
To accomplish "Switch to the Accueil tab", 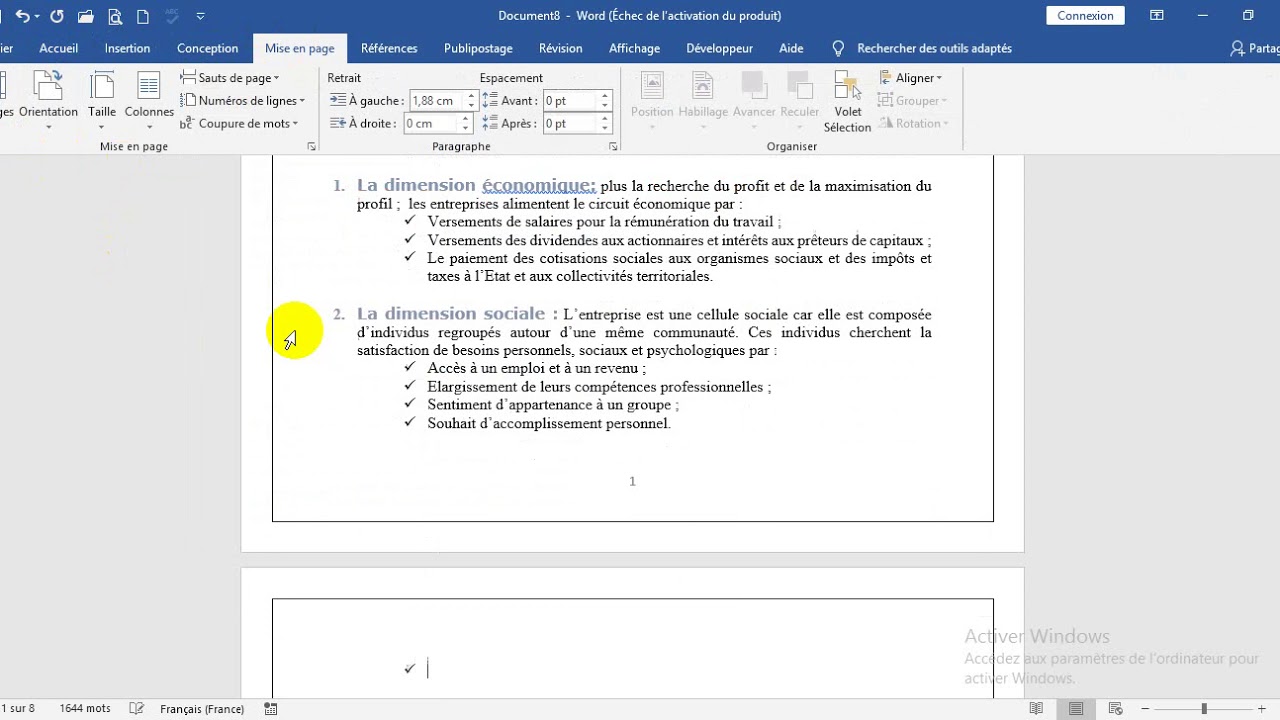I will [x=59, y=48].
